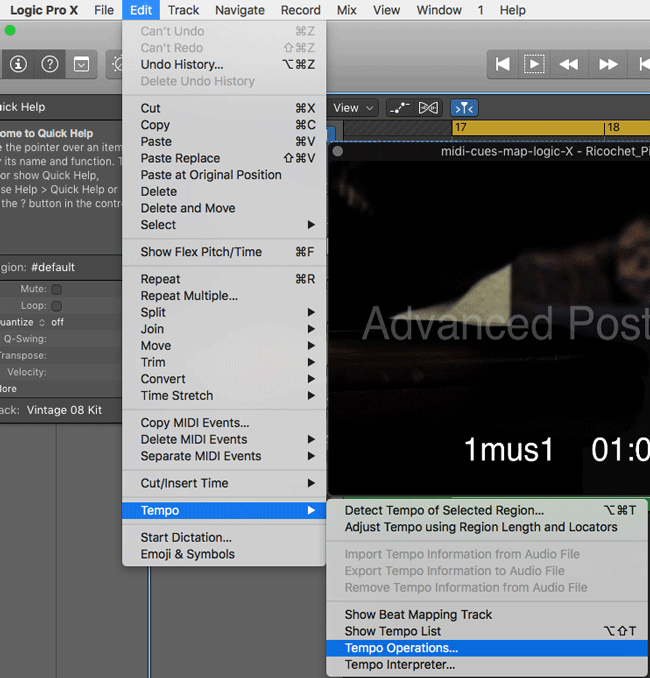Open the Navigate menu
Viewport: 650px width, 678px height.
pyautogui.click(x=240, y=10)
